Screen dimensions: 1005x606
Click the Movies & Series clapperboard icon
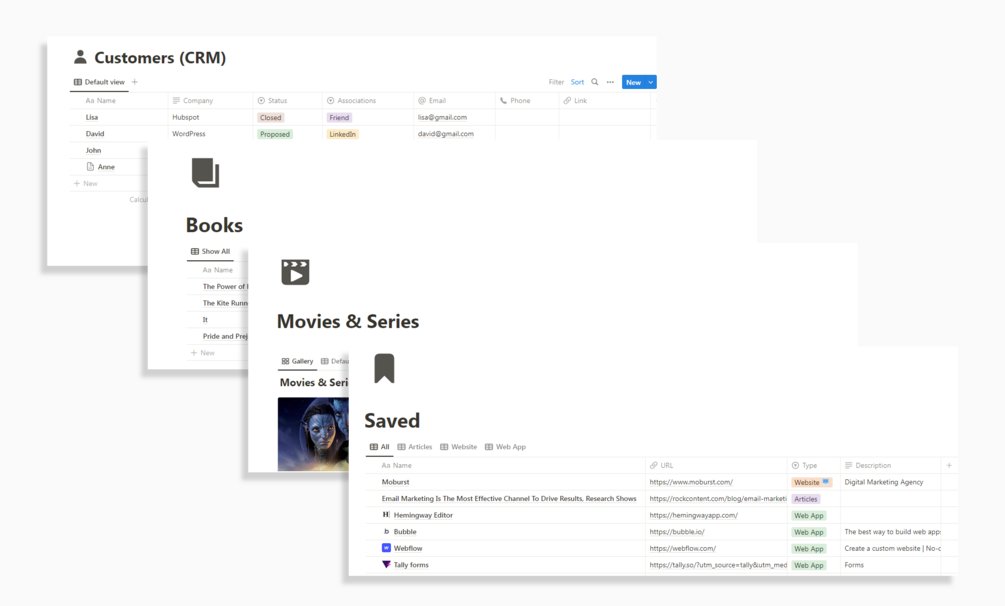(x=295, y=272)
